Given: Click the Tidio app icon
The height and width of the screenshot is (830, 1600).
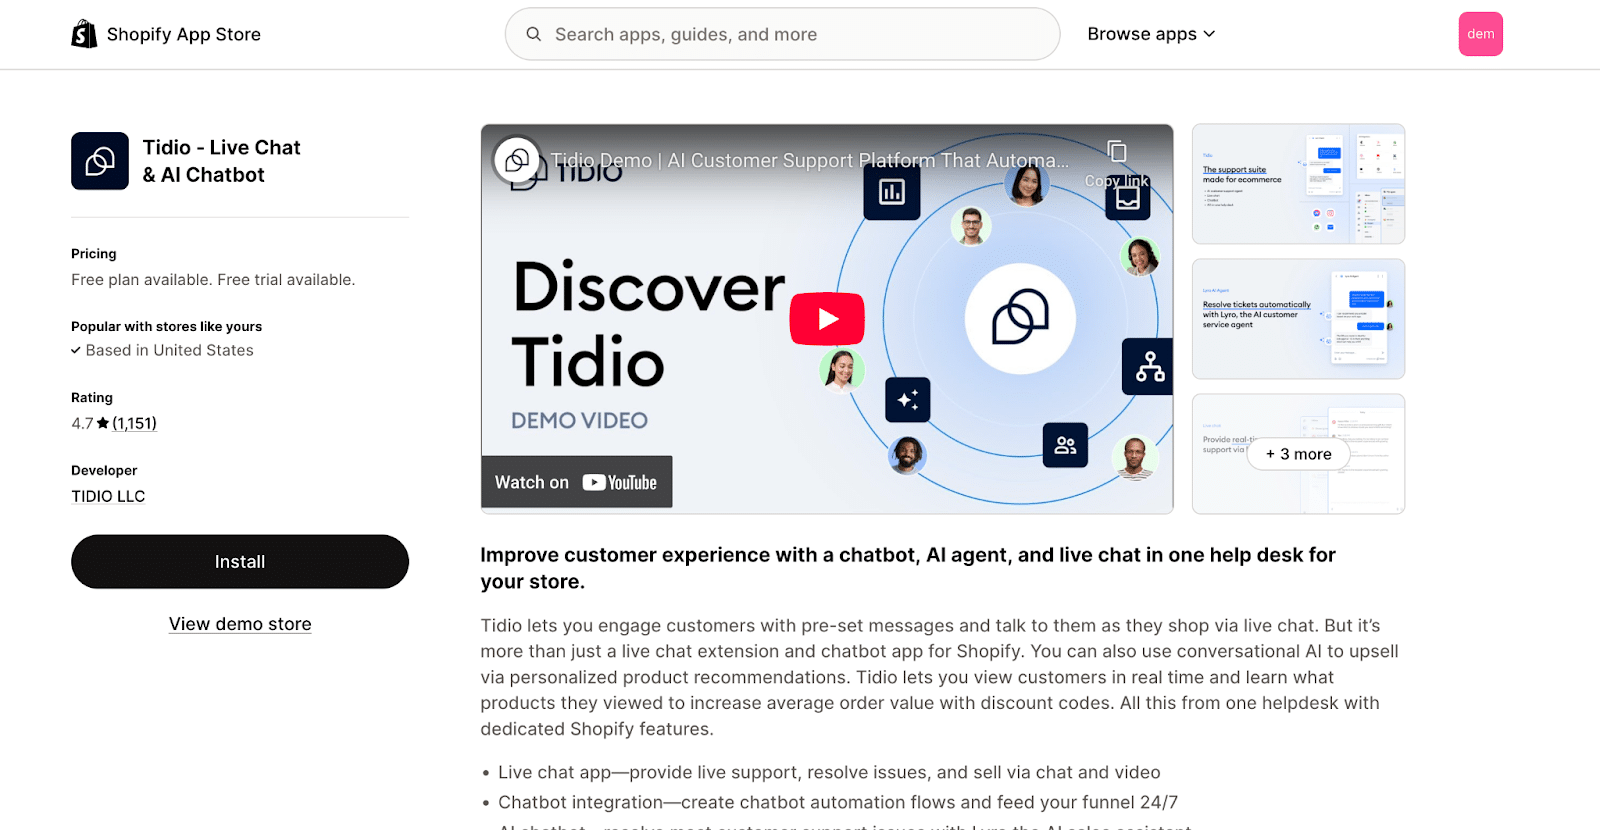Looking at the screenshot, I should coord(100,161).
